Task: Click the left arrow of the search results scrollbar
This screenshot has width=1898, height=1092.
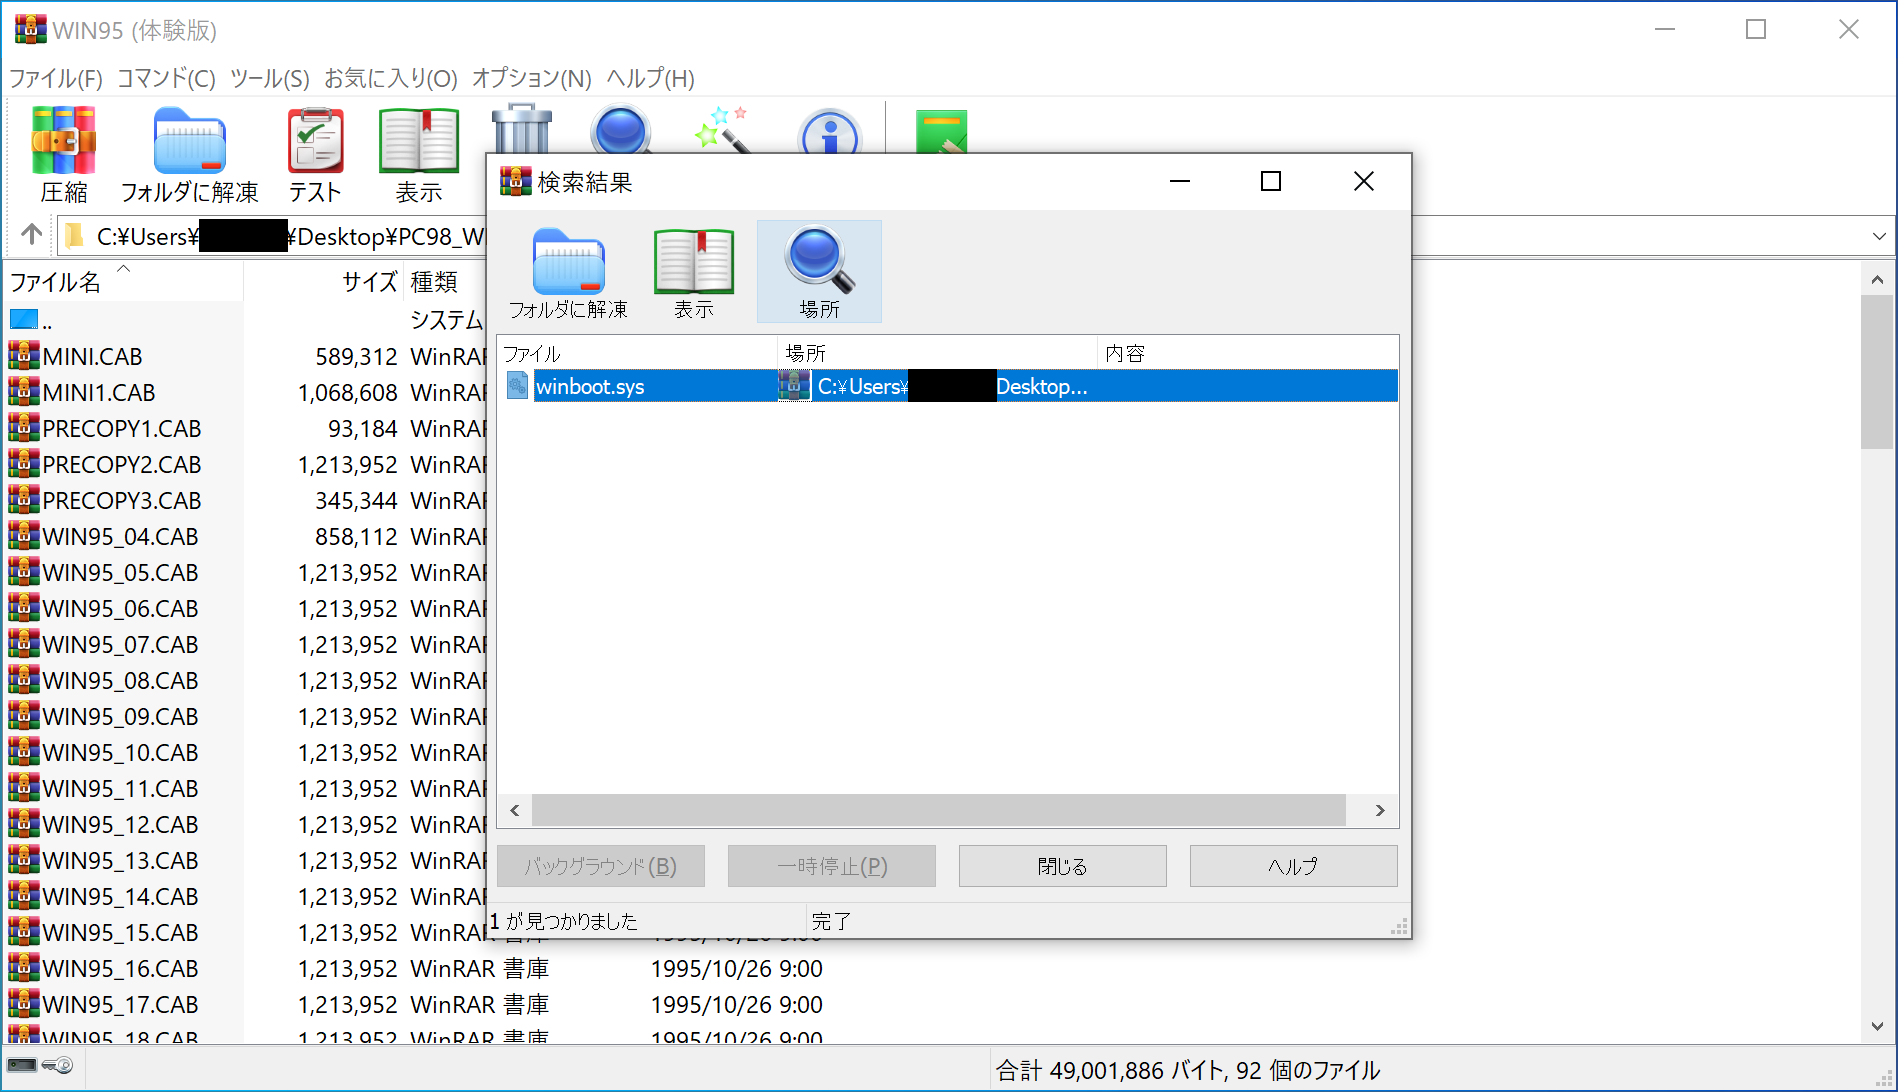Action: click(x=515, y=810)
